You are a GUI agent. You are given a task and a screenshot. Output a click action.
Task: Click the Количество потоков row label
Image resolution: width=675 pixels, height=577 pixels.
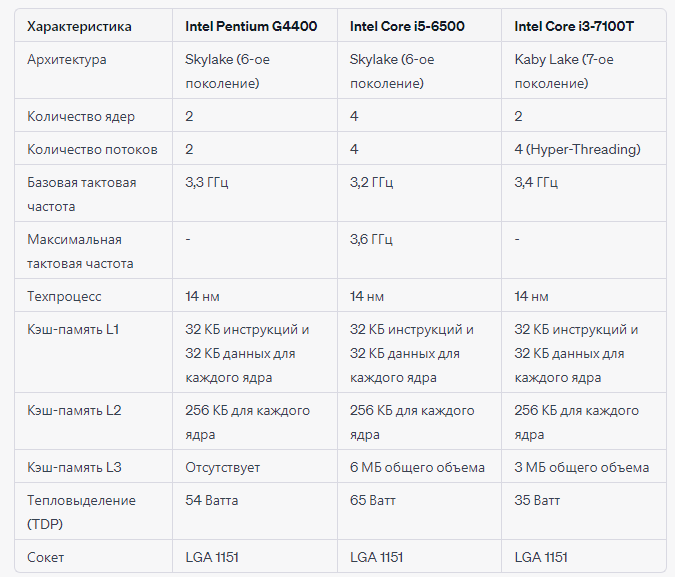pos(92,149)
